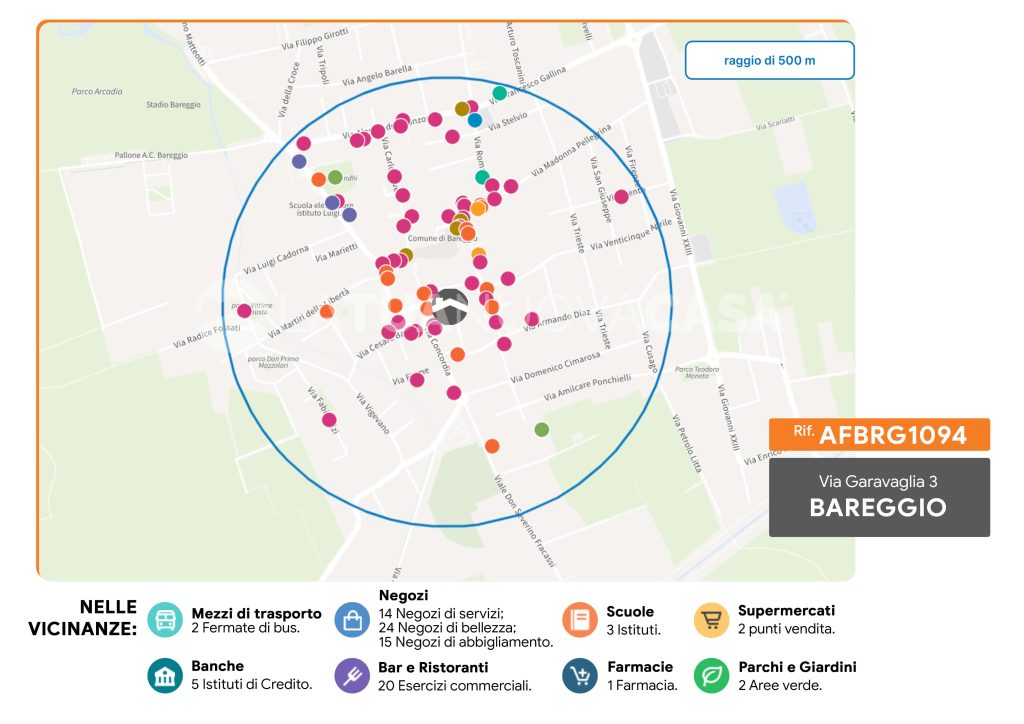The image size is (1024, 724).
Task: Click the raggio di 500 m button
Action: [769, 60]
